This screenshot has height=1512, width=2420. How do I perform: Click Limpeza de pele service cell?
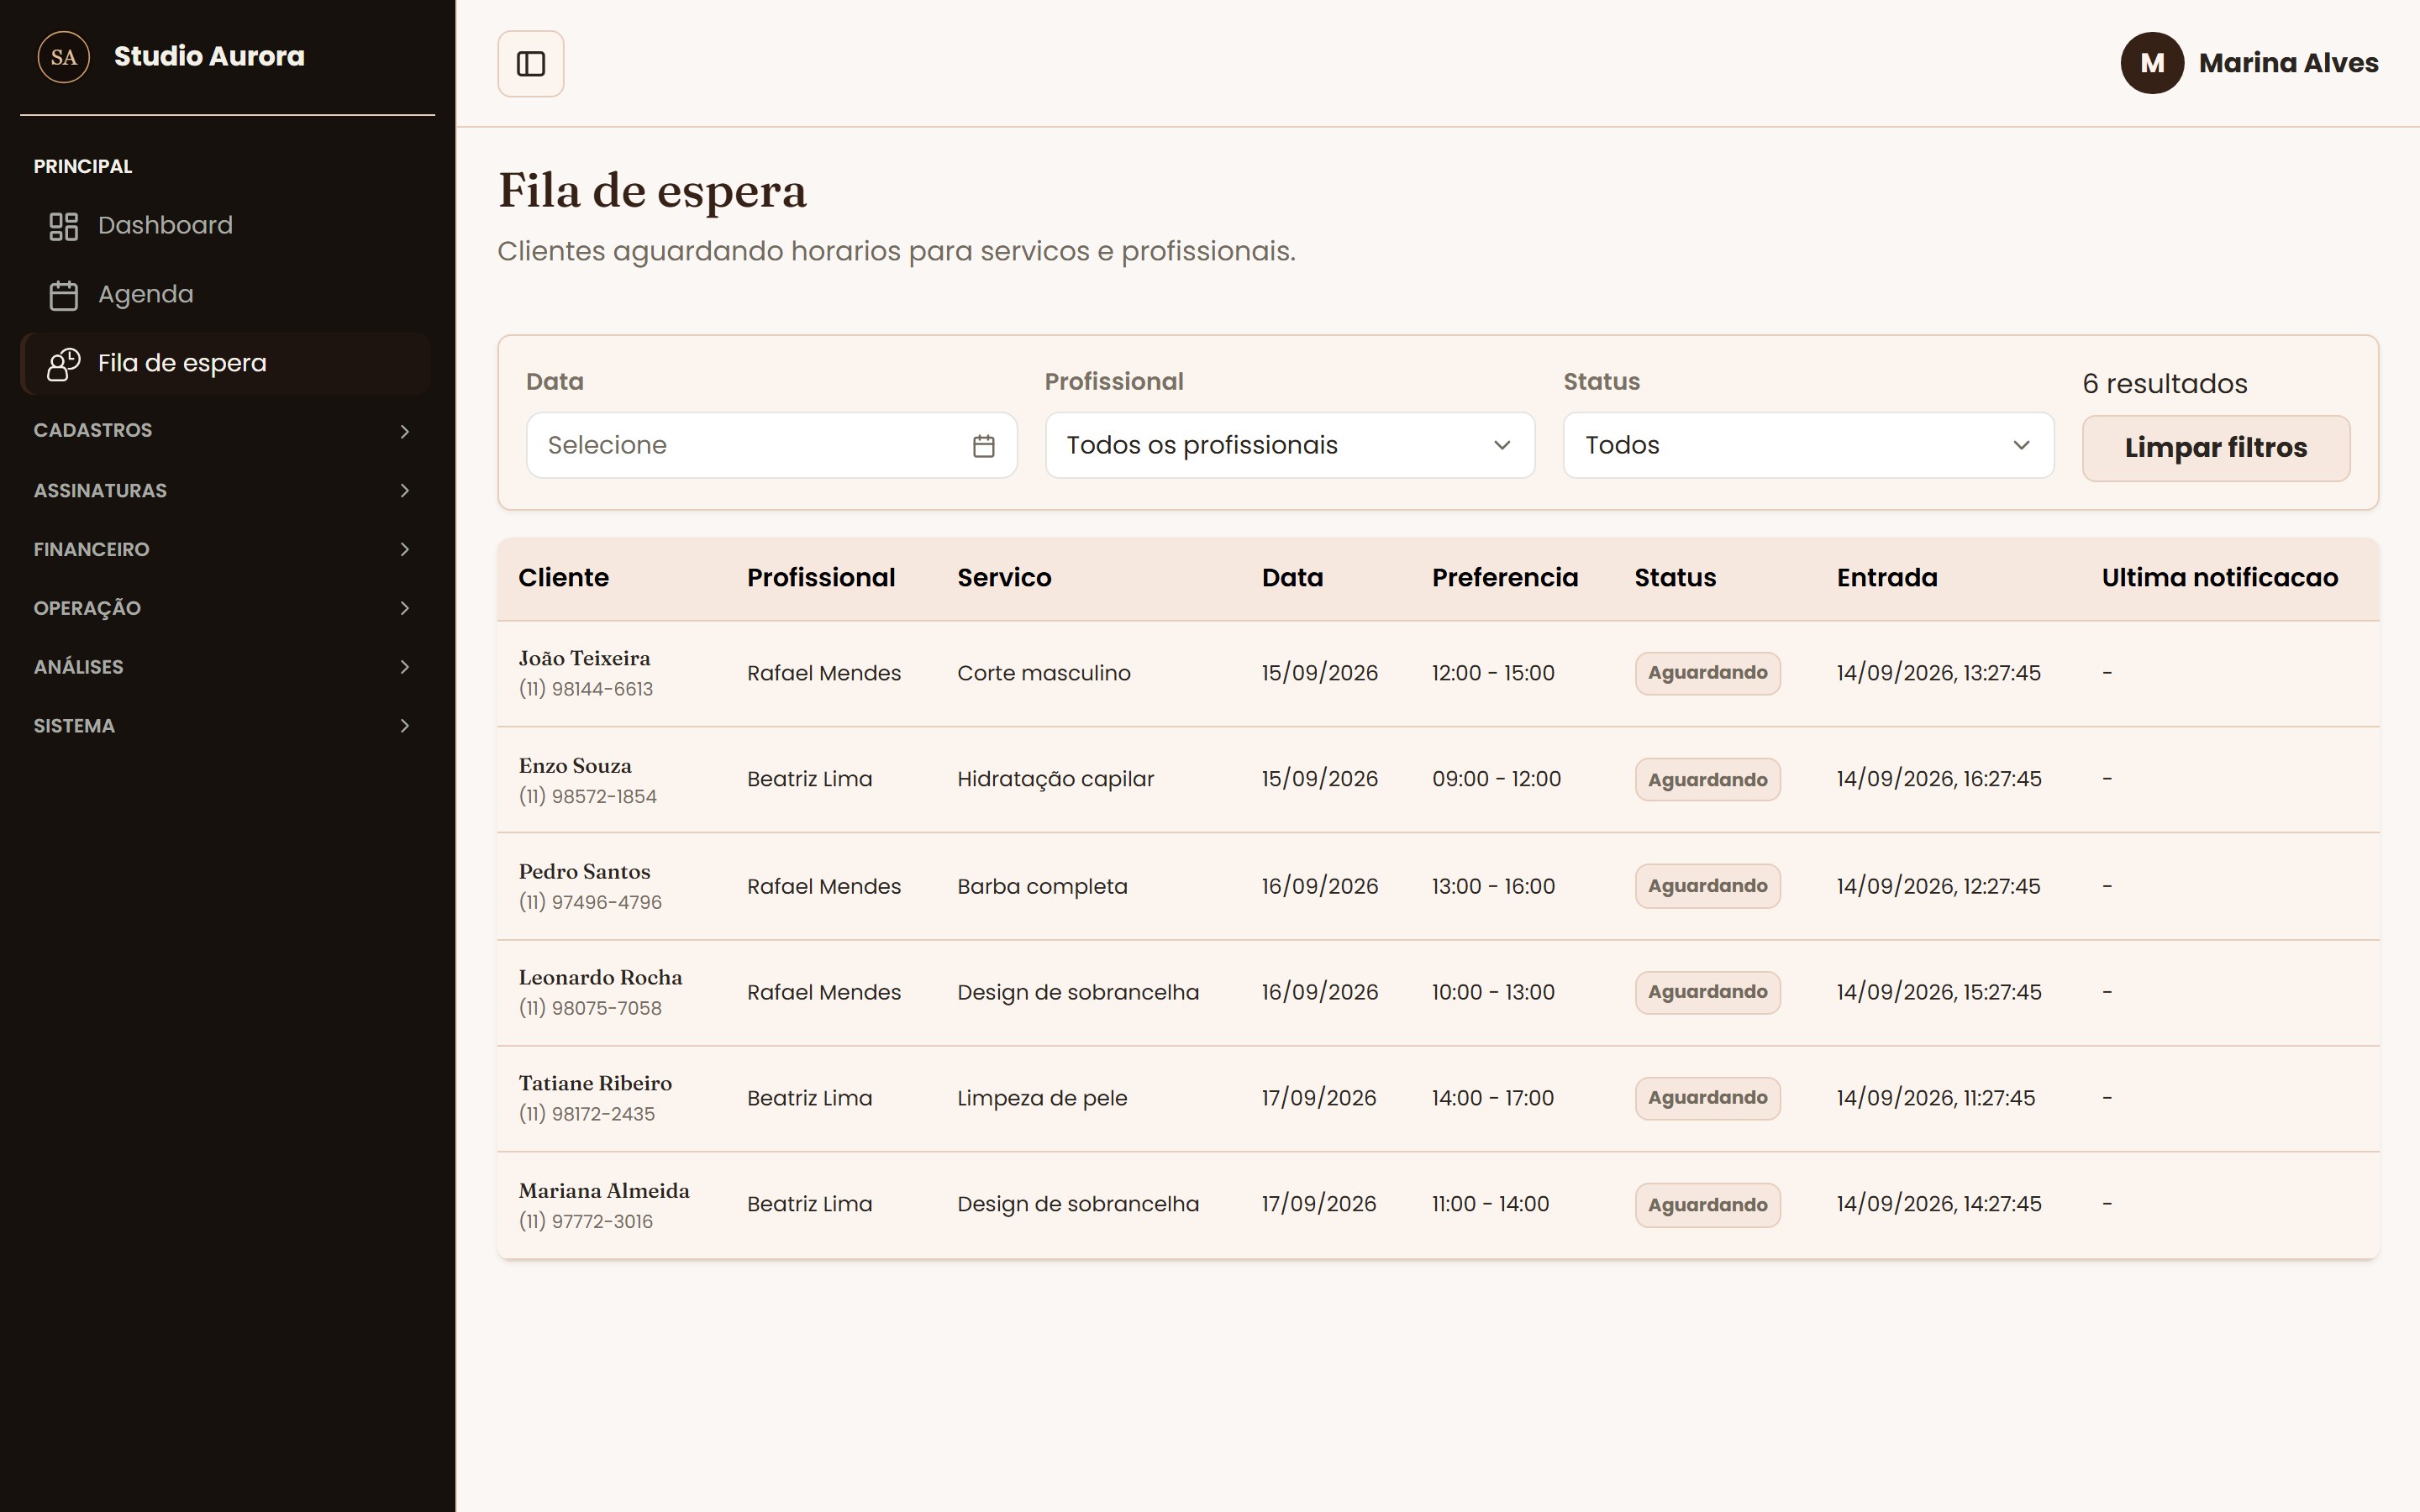(x=1042, y=1098)
